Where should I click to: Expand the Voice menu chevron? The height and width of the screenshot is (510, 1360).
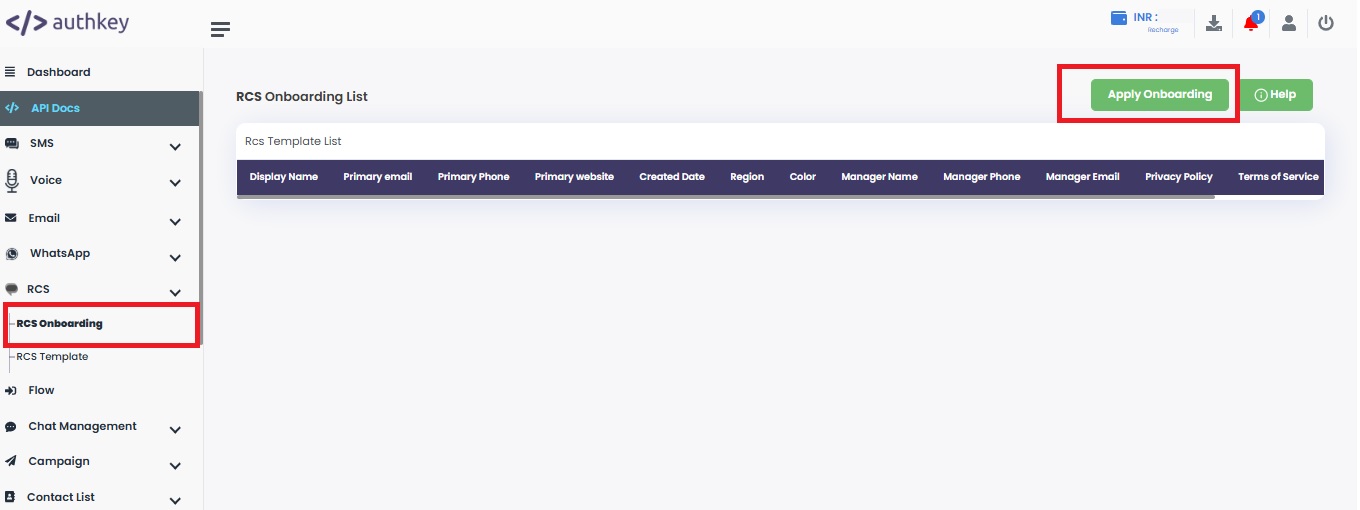coord(175,184)
